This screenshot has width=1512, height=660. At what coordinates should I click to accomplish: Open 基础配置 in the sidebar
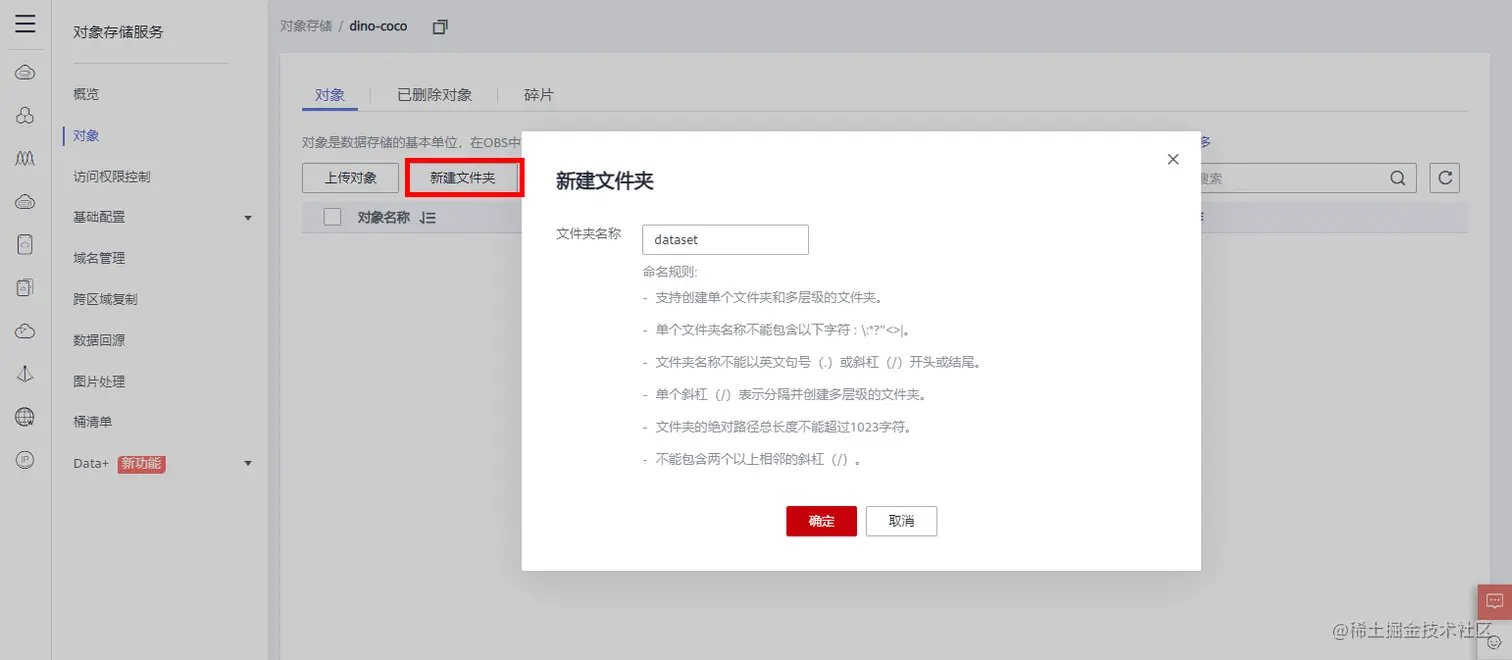[x=99, y=217]
